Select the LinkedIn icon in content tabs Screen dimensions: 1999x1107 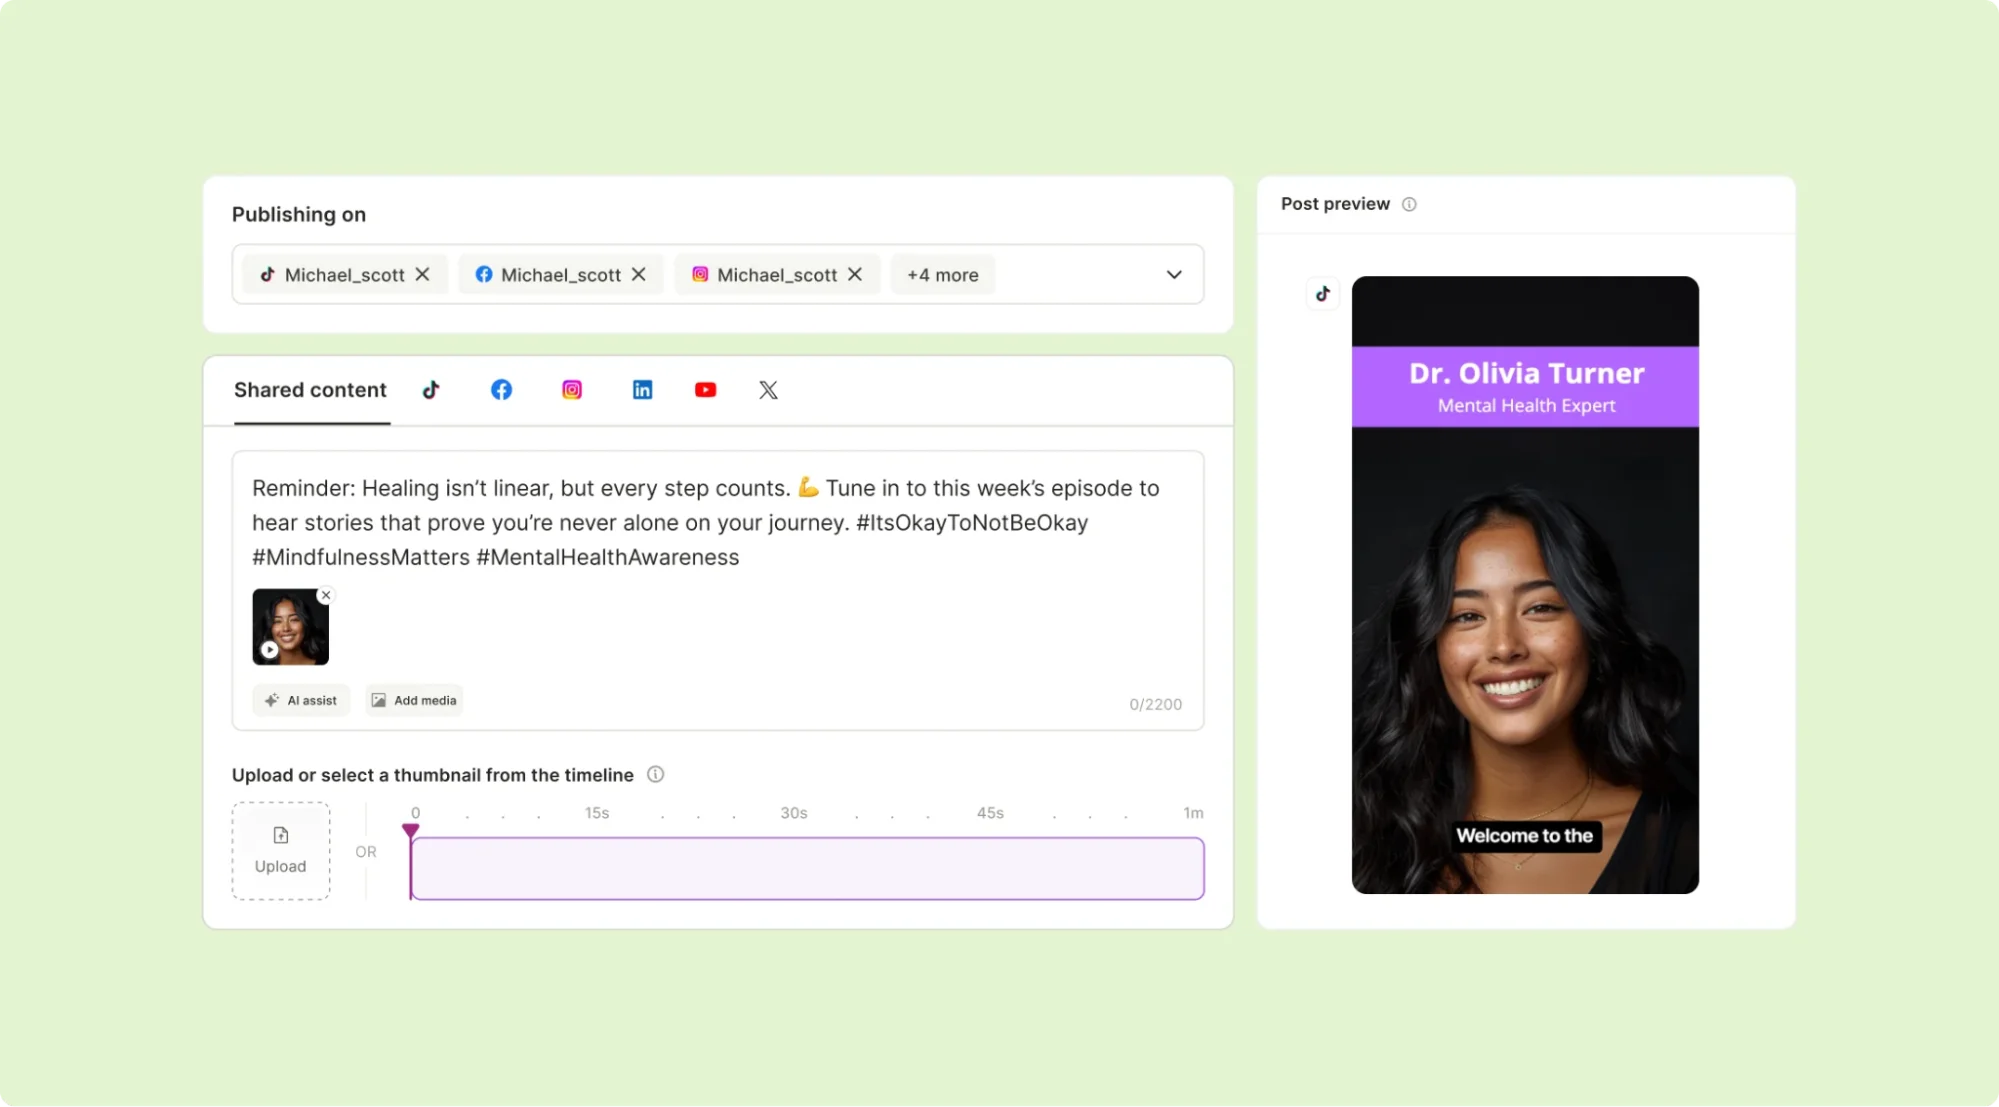640,390
